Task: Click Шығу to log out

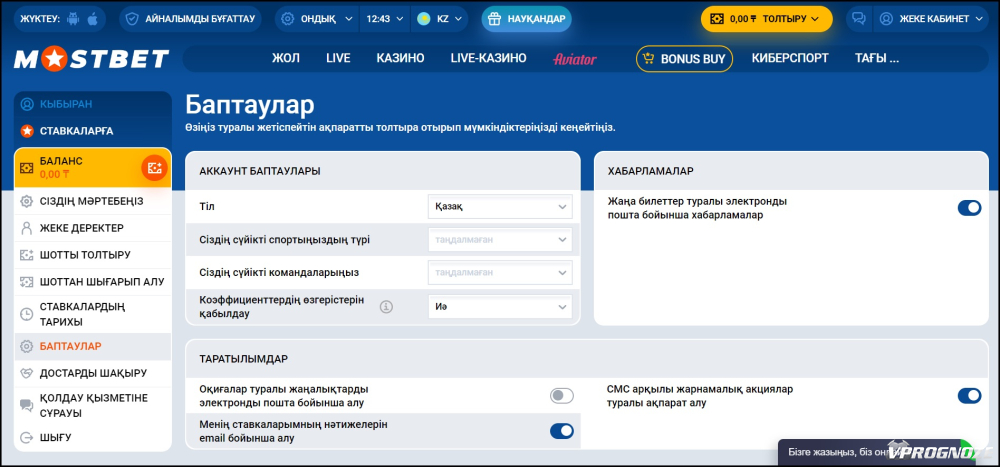Action: tap(92, 438)
